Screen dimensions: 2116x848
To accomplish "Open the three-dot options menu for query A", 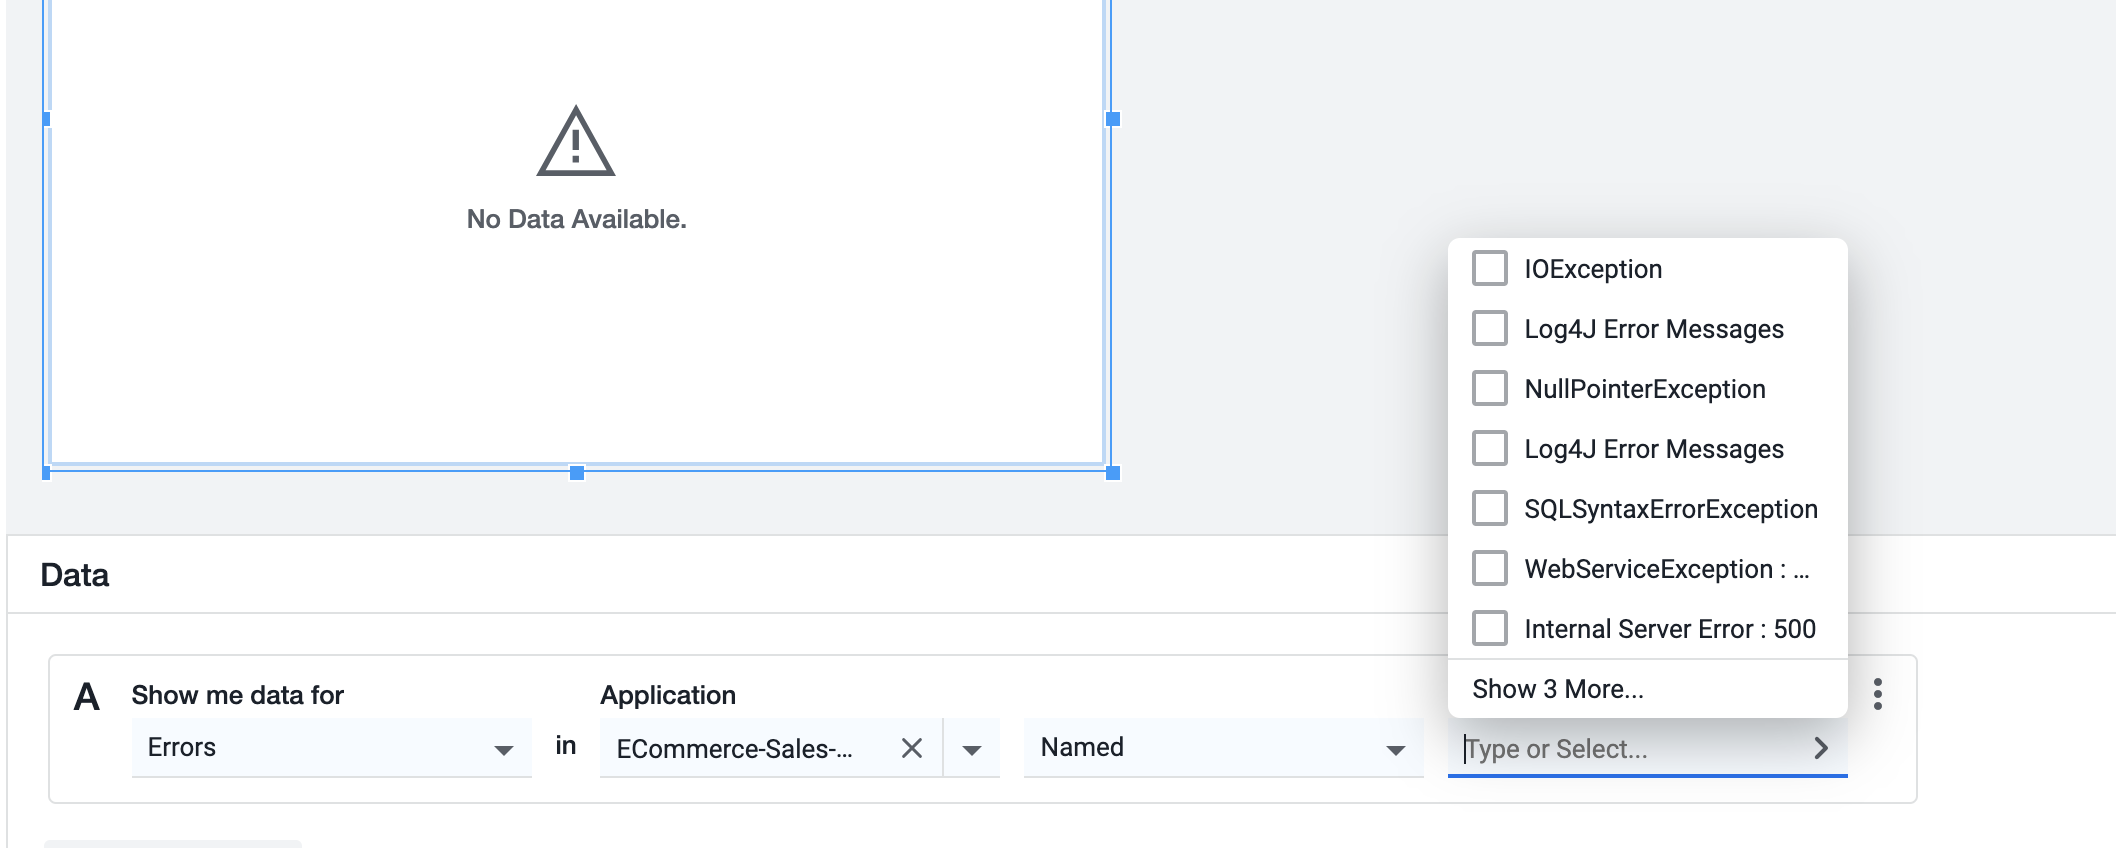I will (1878, 694).
